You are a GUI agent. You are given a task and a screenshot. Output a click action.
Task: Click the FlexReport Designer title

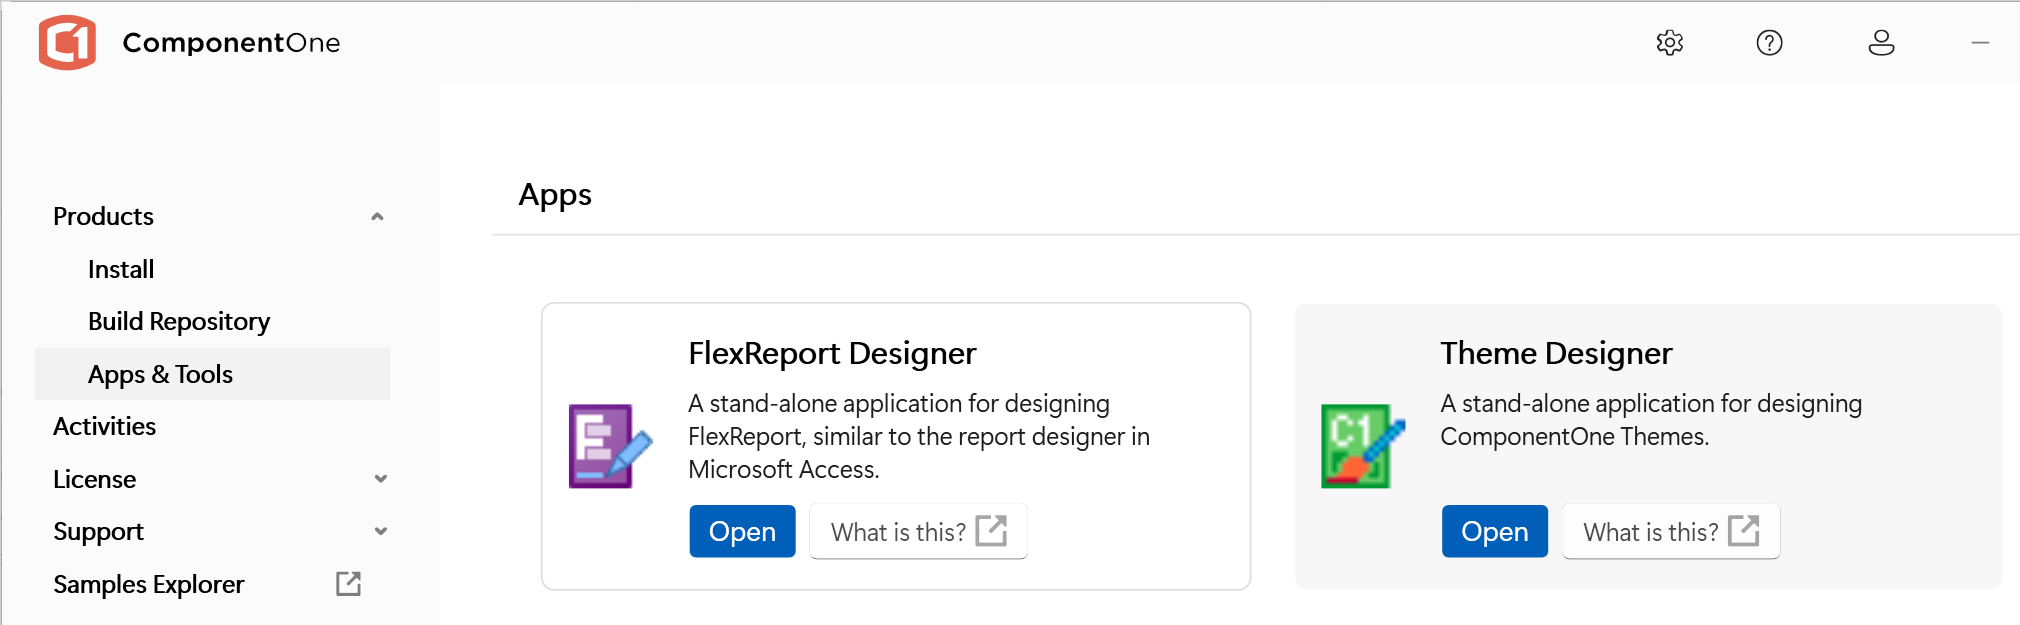pos(832,354)
